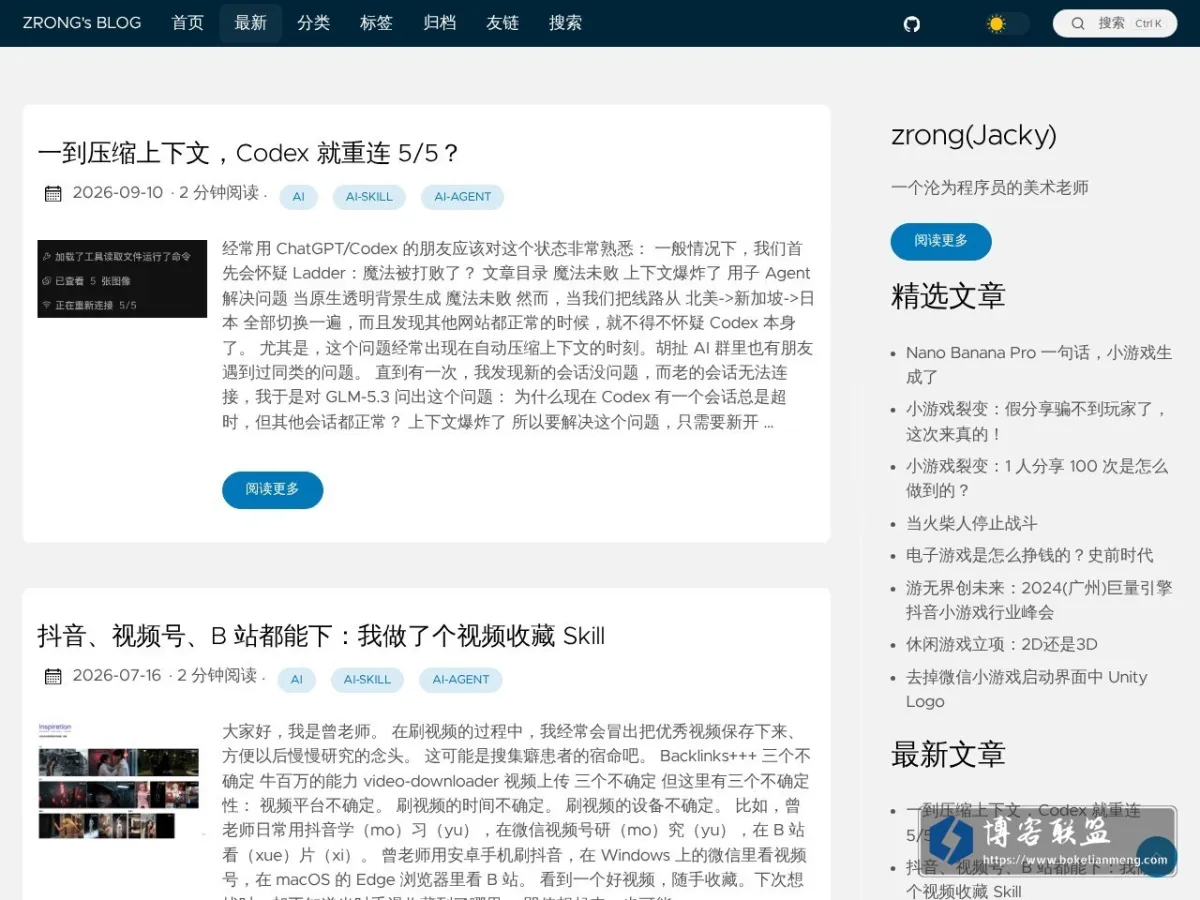
Task: Open 电子游戏是怎么挣钱的？史前时代 article
Action: [x=1030, y=555]
